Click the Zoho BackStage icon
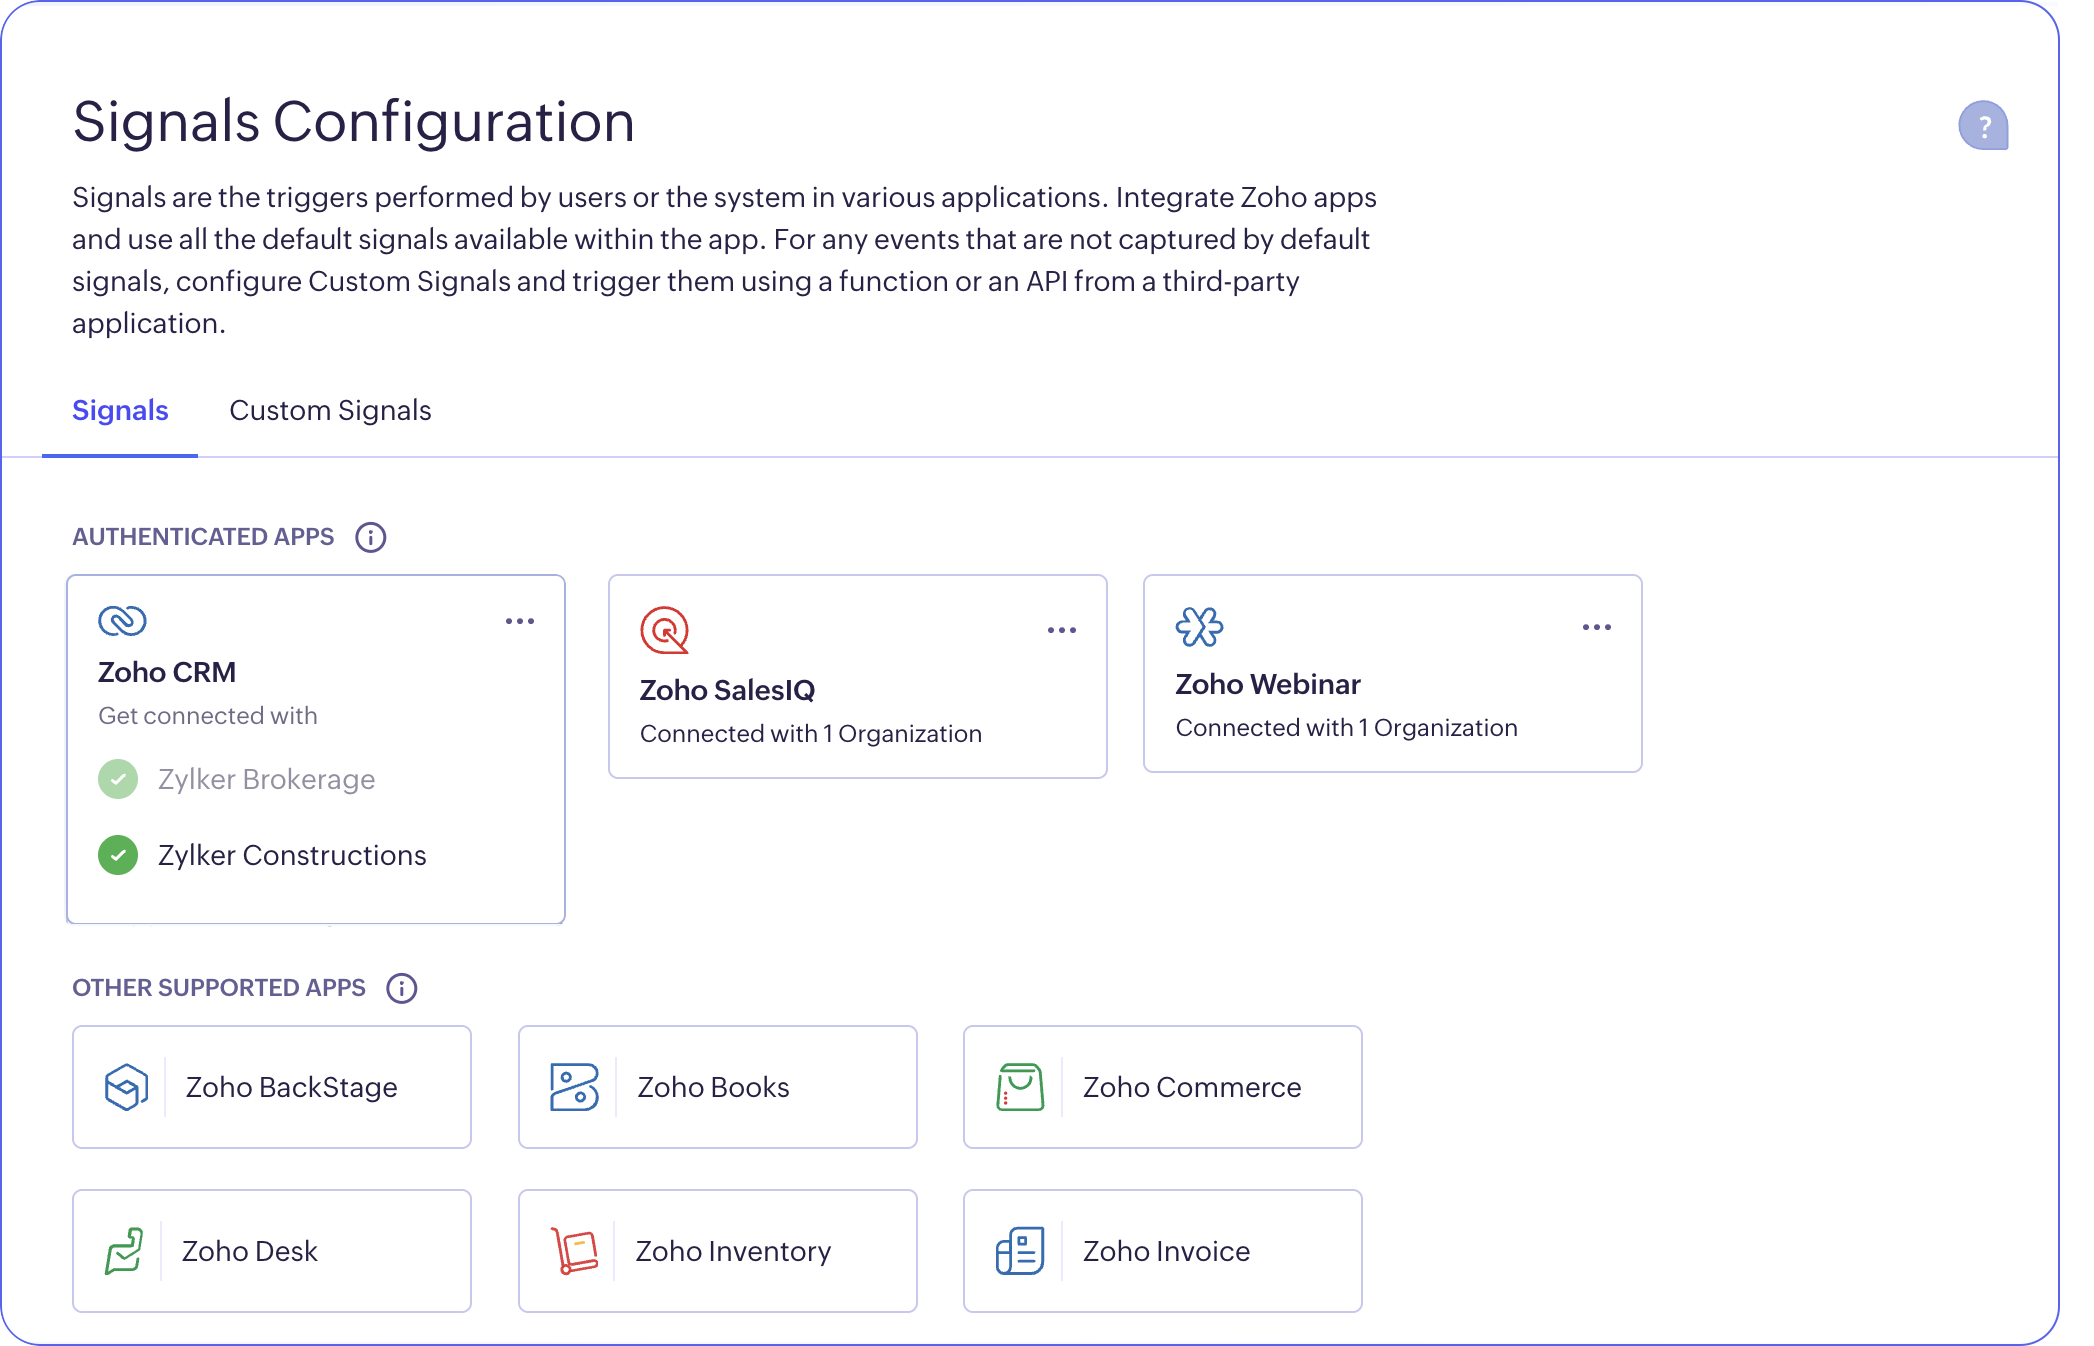This screenshot has height=1346, width=2094. pyautogui.click(x=127, y=1087)
